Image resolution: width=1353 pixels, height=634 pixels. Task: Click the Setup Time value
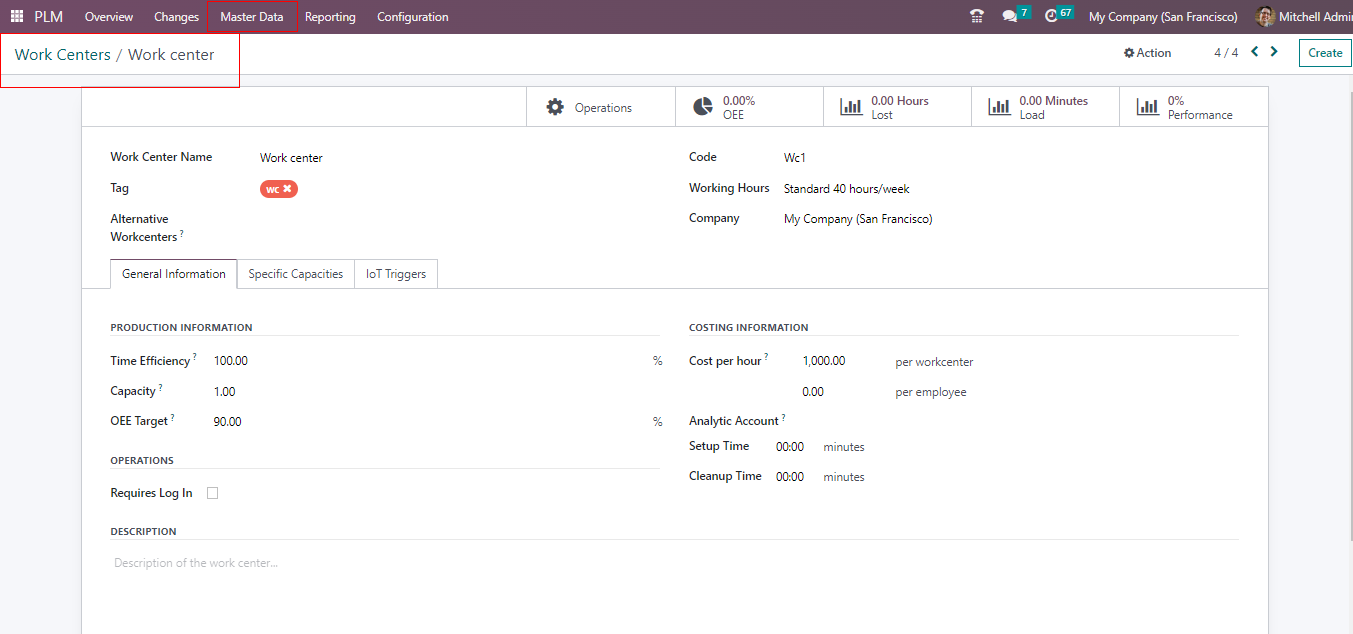(790, 447)
